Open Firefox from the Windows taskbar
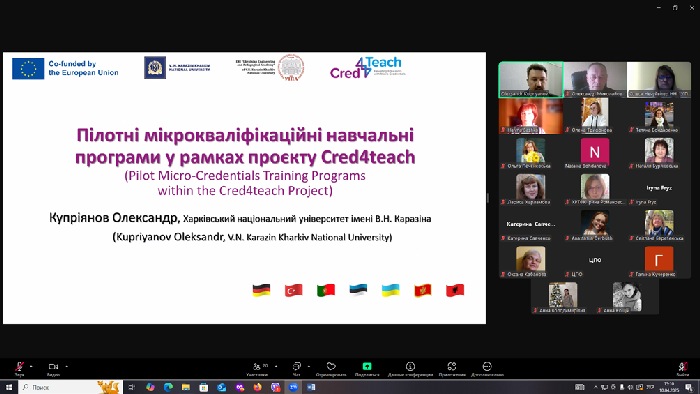 [258, 387]
